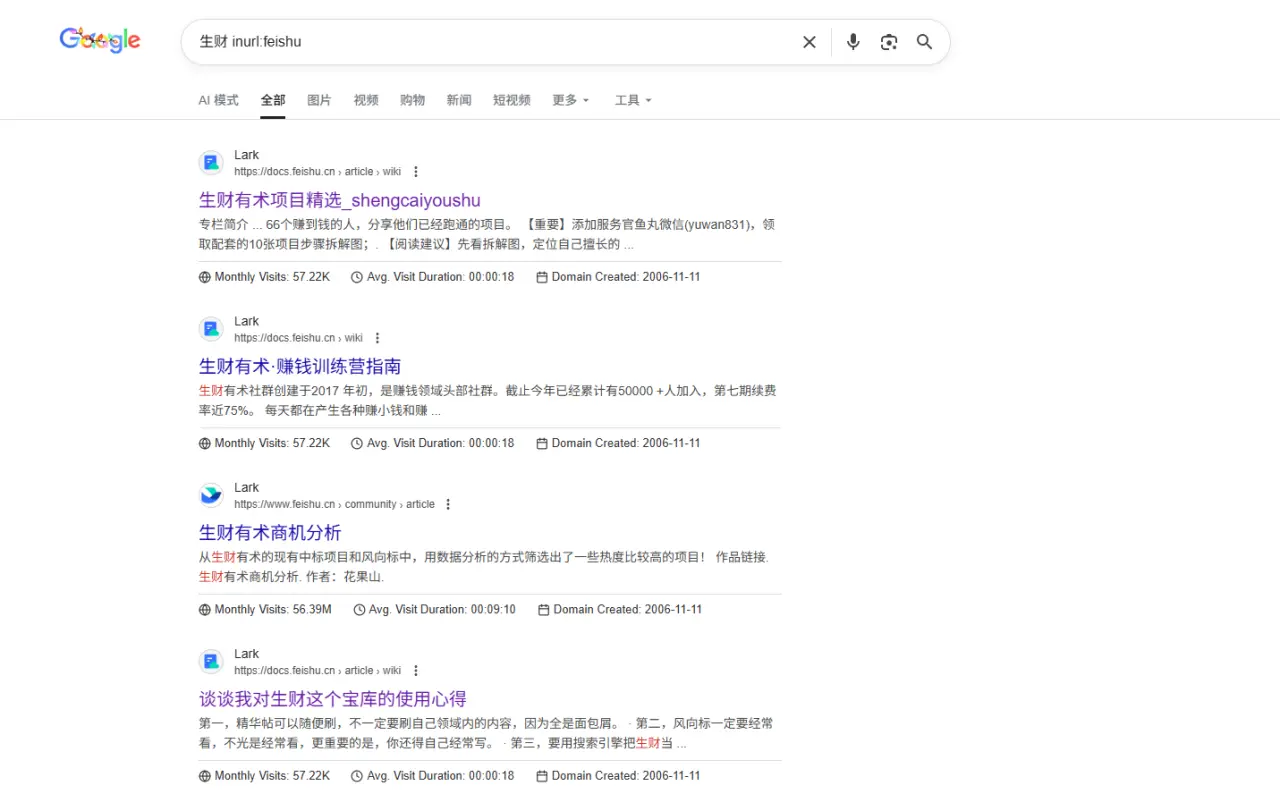Open the 购物 tab
The height and width of the screenshot is (794, 1280).
pos(412,100)
